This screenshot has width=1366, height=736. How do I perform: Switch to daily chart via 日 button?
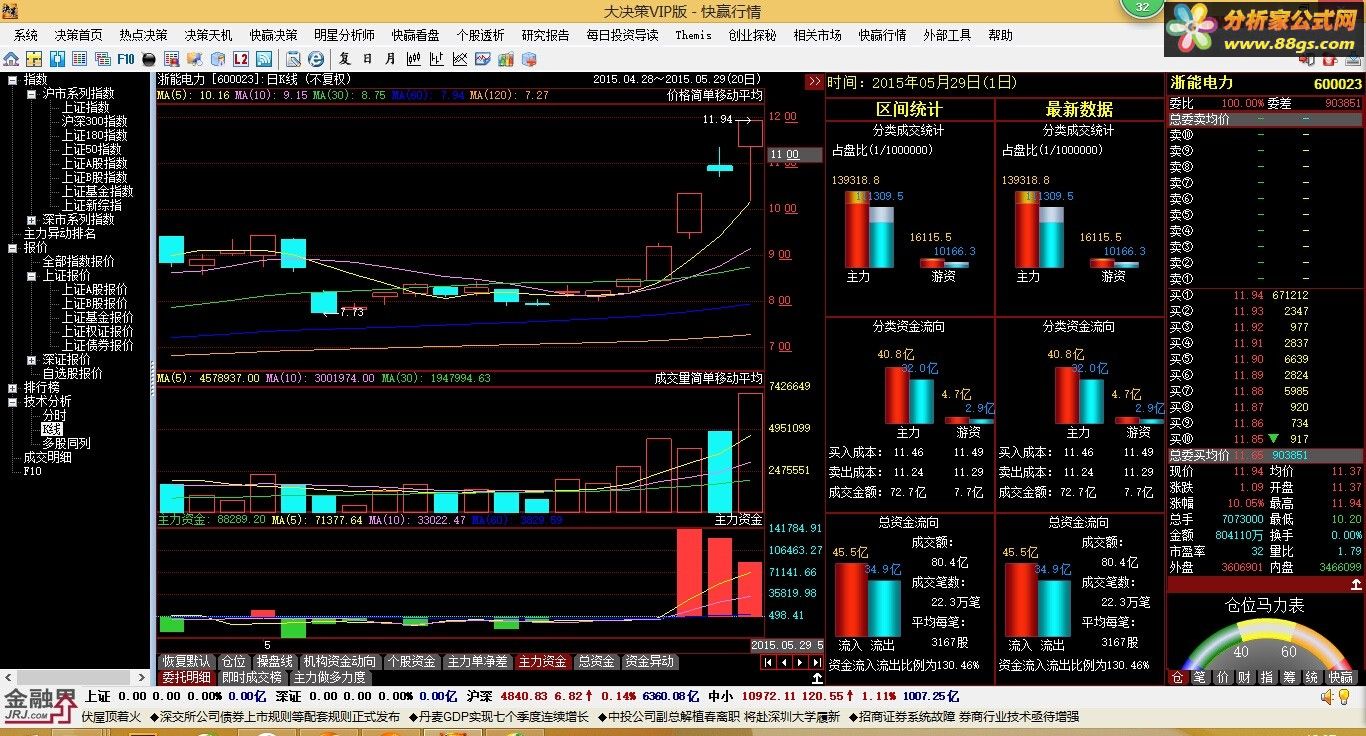[x=368, y=59]
